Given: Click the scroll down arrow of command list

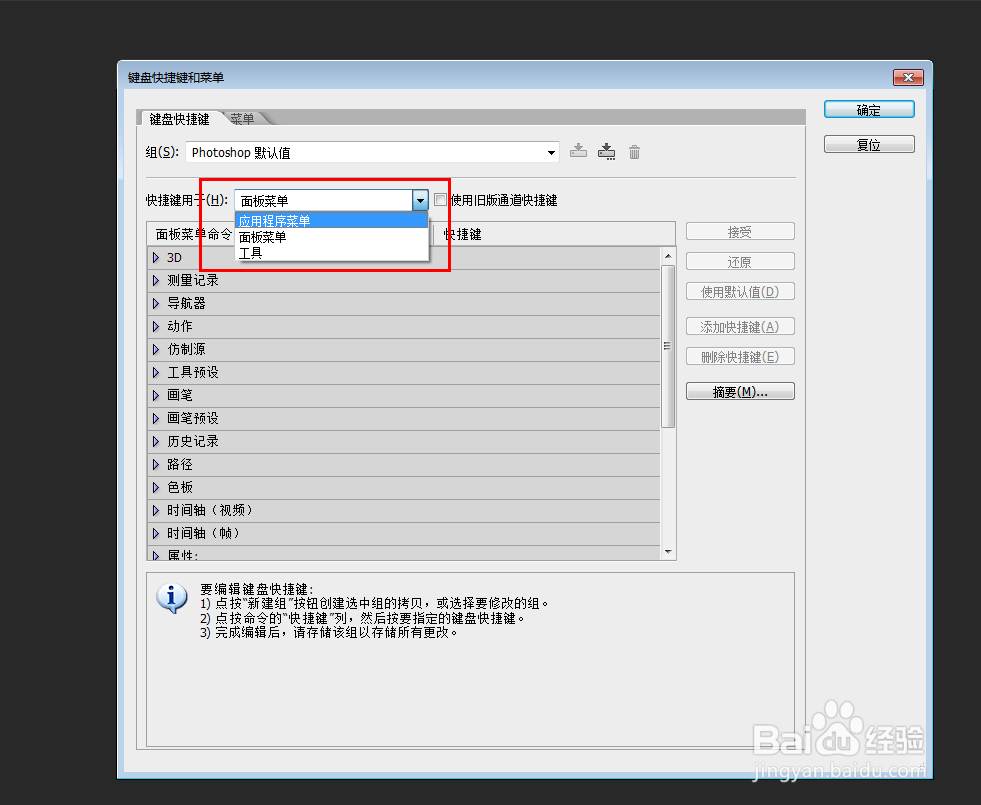Looking at the screenshot, I should click(668, 552).
